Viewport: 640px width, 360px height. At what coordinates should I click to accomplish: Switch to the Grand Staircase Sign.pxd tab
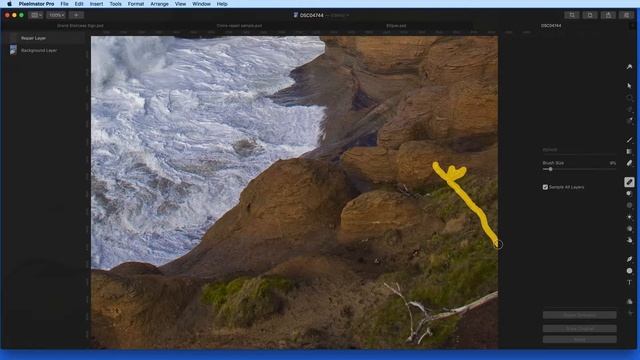pyautogui.click(x=80, y=26)
